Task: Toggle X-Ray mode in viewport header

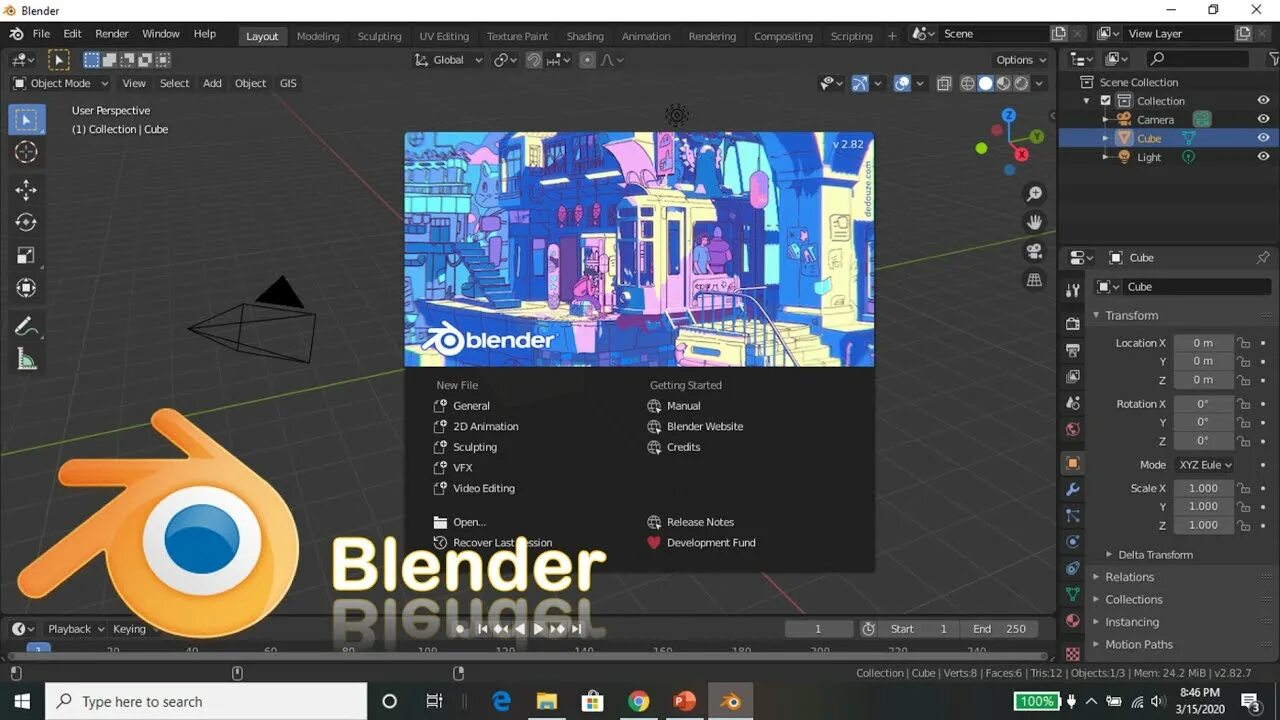Action: pyautogui.click(x=944, y=84)
